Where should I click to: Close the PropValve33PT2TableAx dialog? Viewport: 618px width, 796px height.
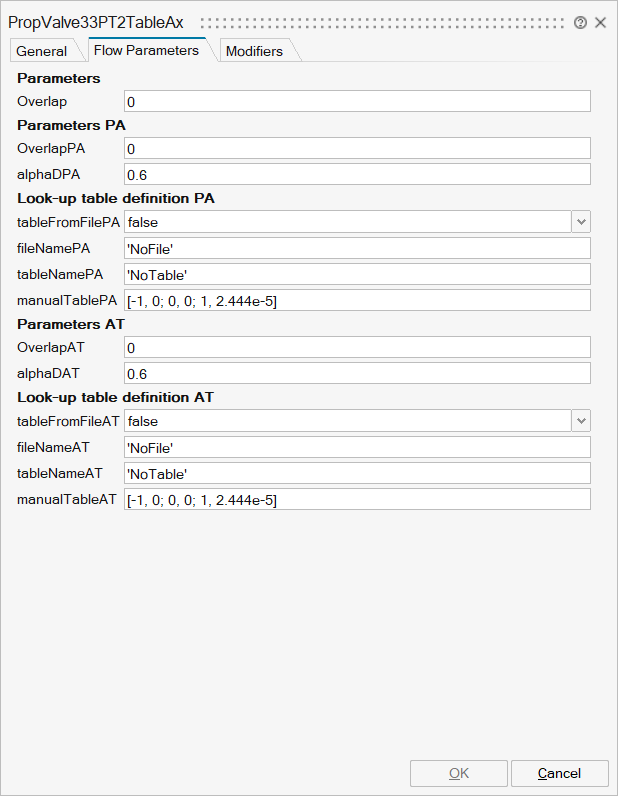(x=601, y=22)
